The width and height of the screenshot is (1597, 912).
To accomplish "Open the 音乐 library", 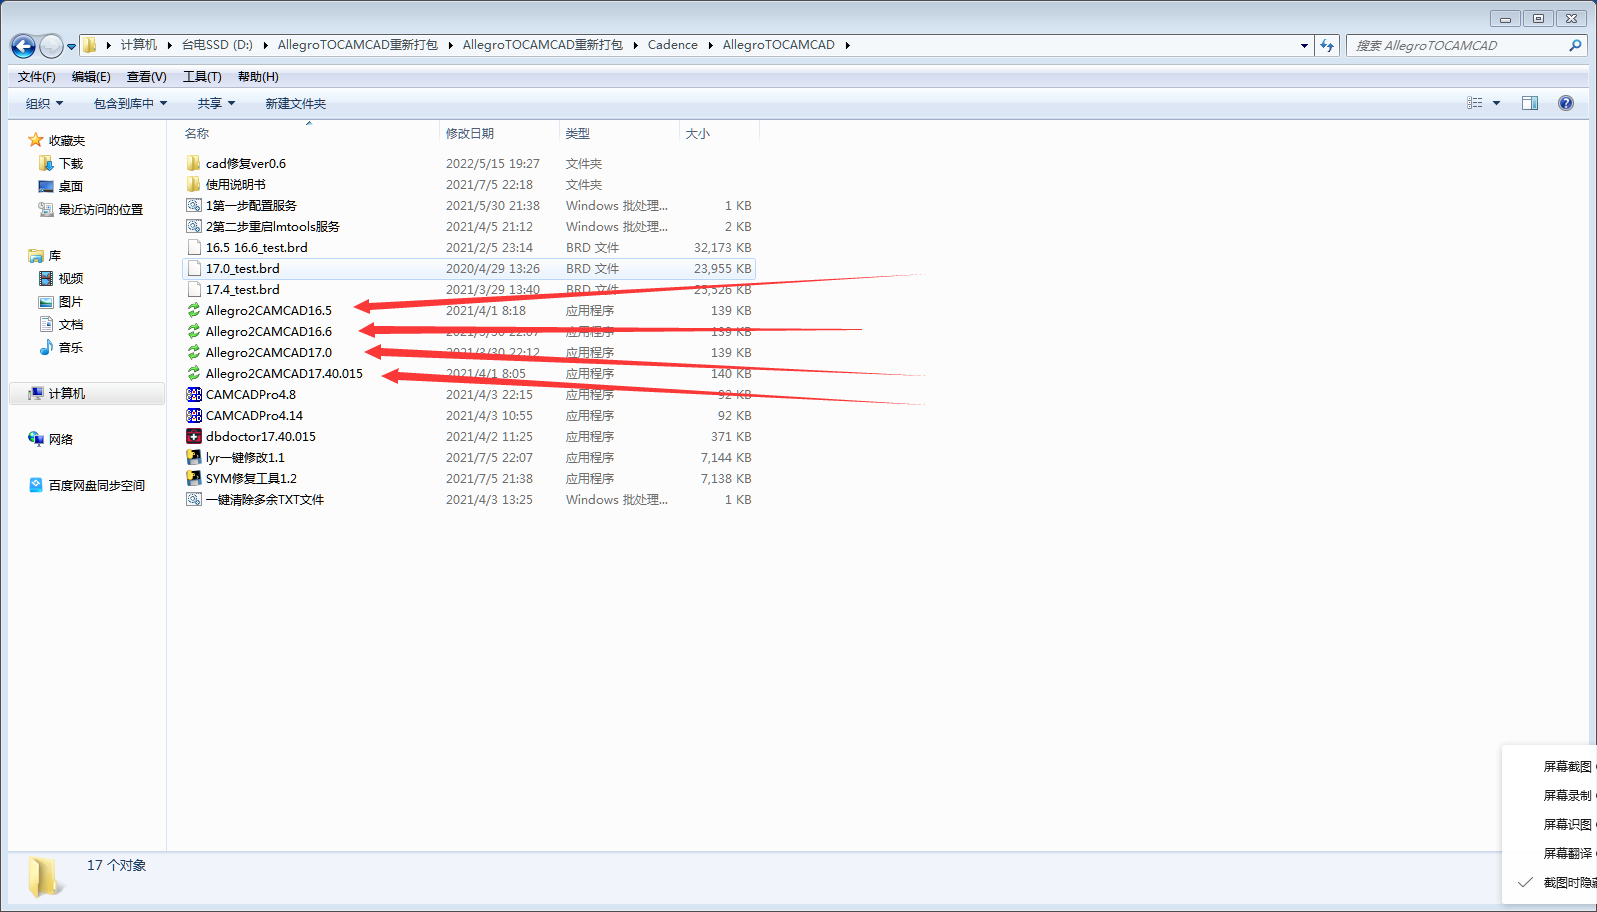I will pos(71,347).
